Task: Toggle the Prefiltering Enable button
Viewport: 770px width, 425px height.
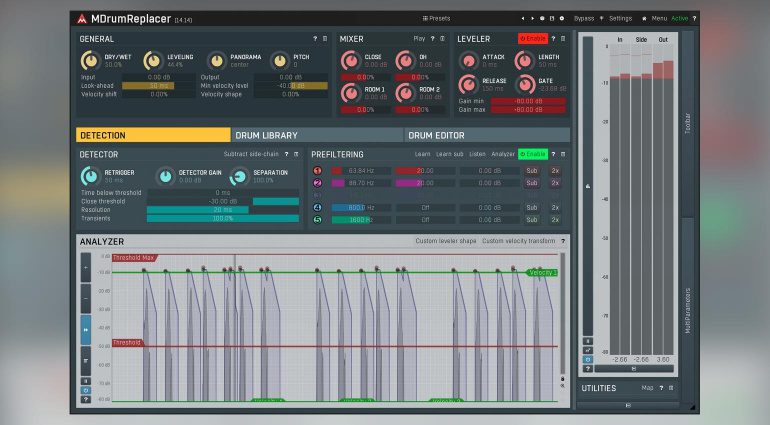Action: coord(532,154)
